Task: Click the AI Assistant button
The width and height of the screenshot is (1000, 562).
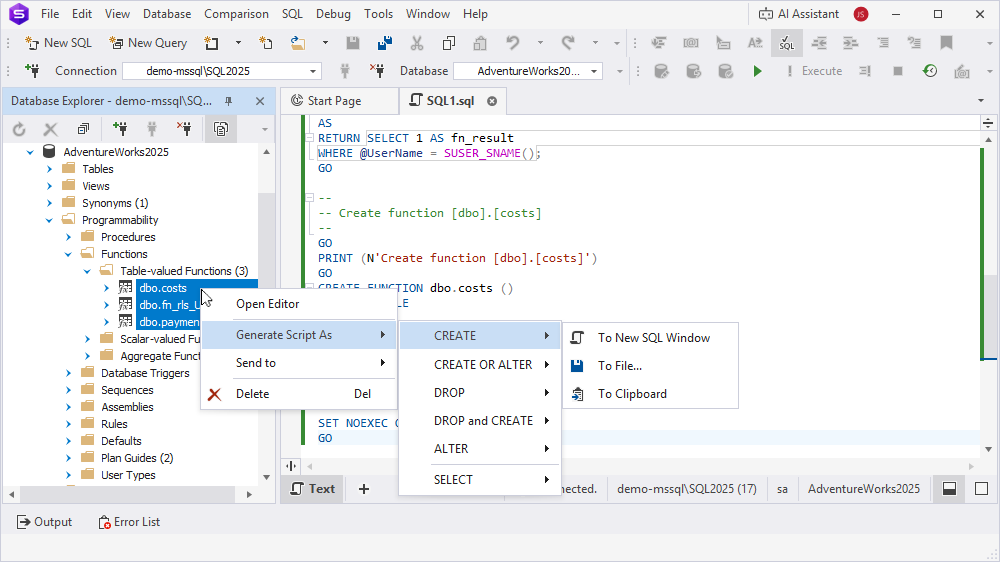Action: [798, 13]
